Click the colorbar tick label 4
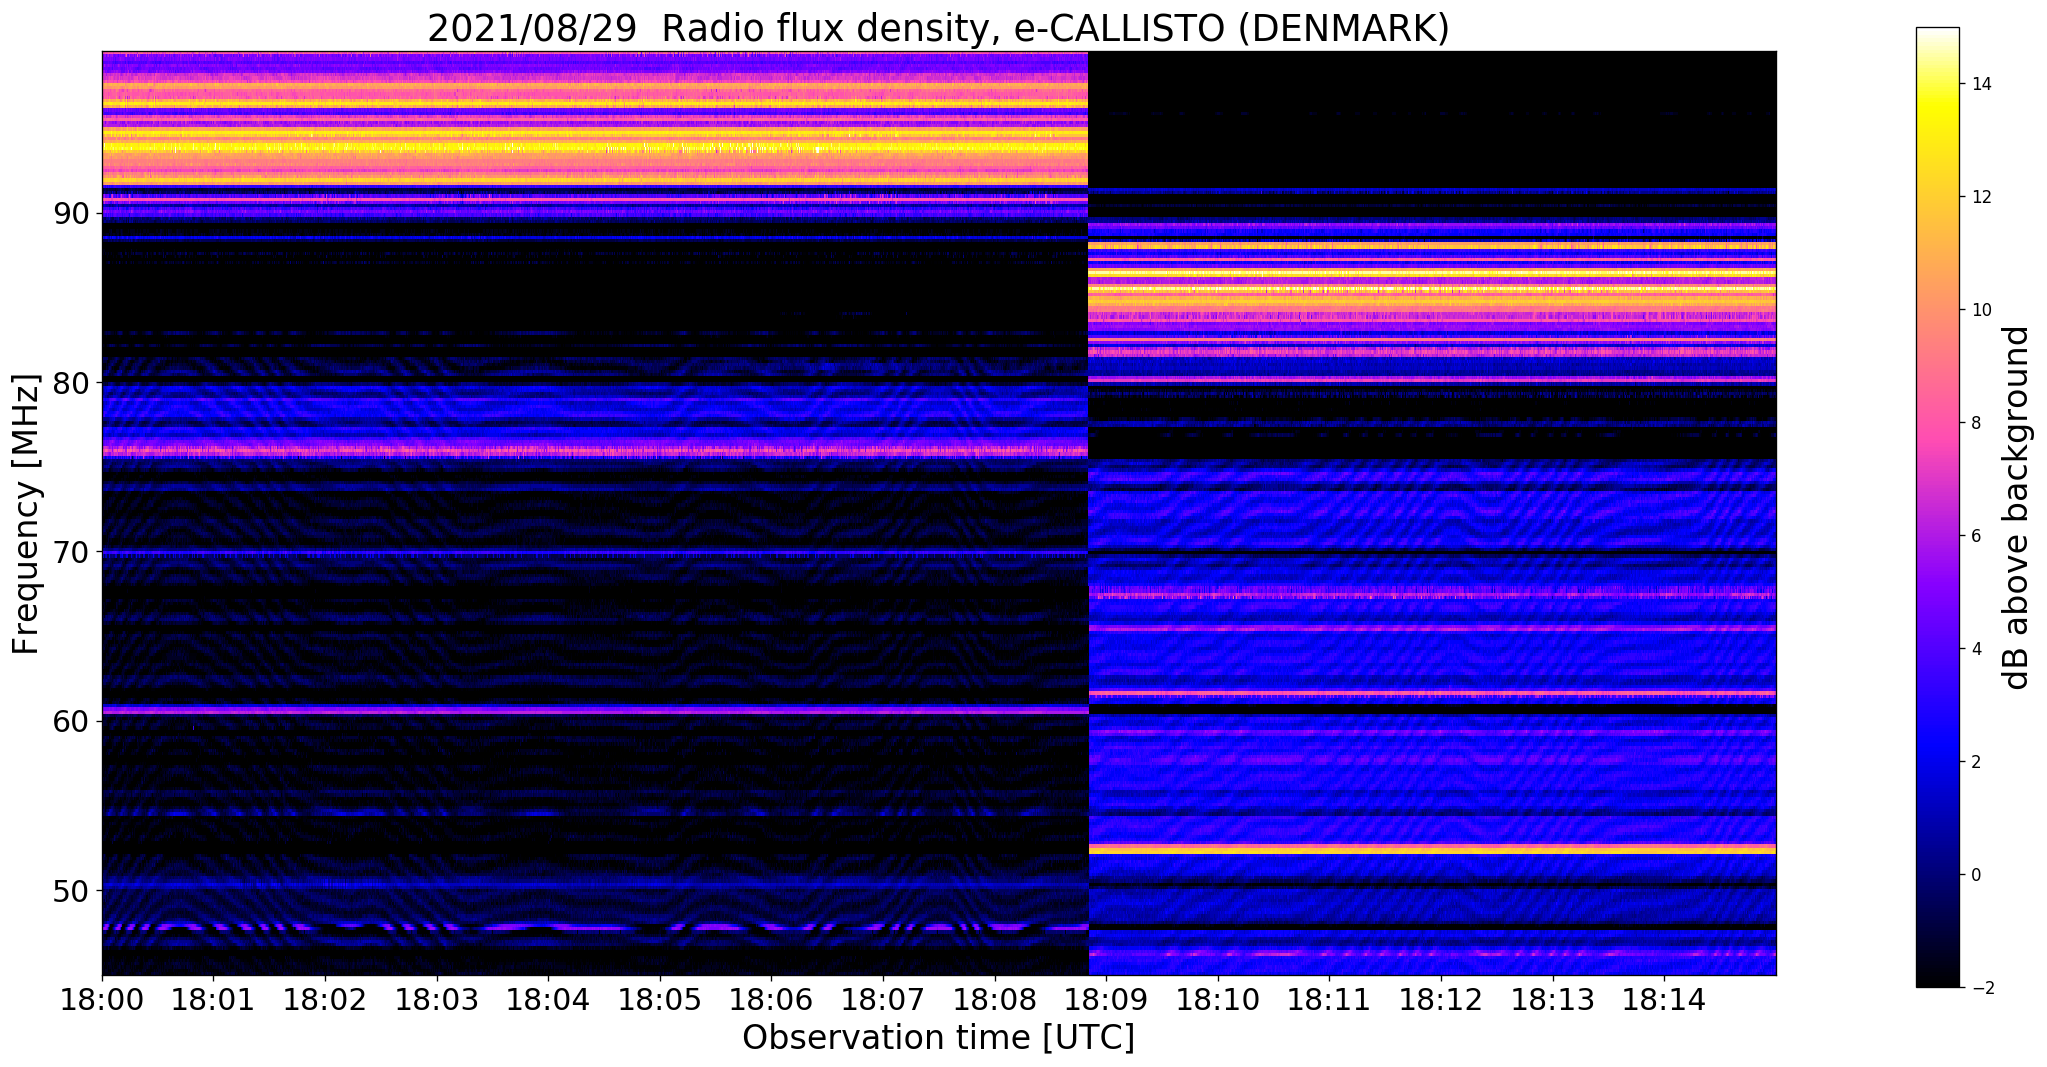The width and height of the screenshot is (2047, 1067). [x=1976, y=649]
